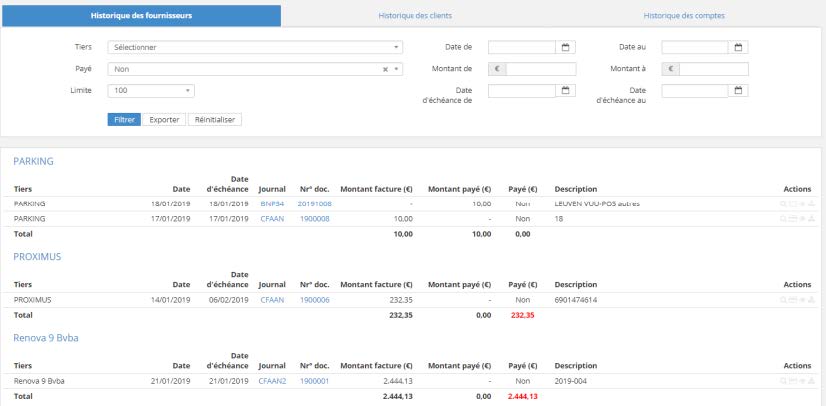The height and width of the screenshot is (406, 826).
Task: Focus the Date au input field
Action: point(695,47)
